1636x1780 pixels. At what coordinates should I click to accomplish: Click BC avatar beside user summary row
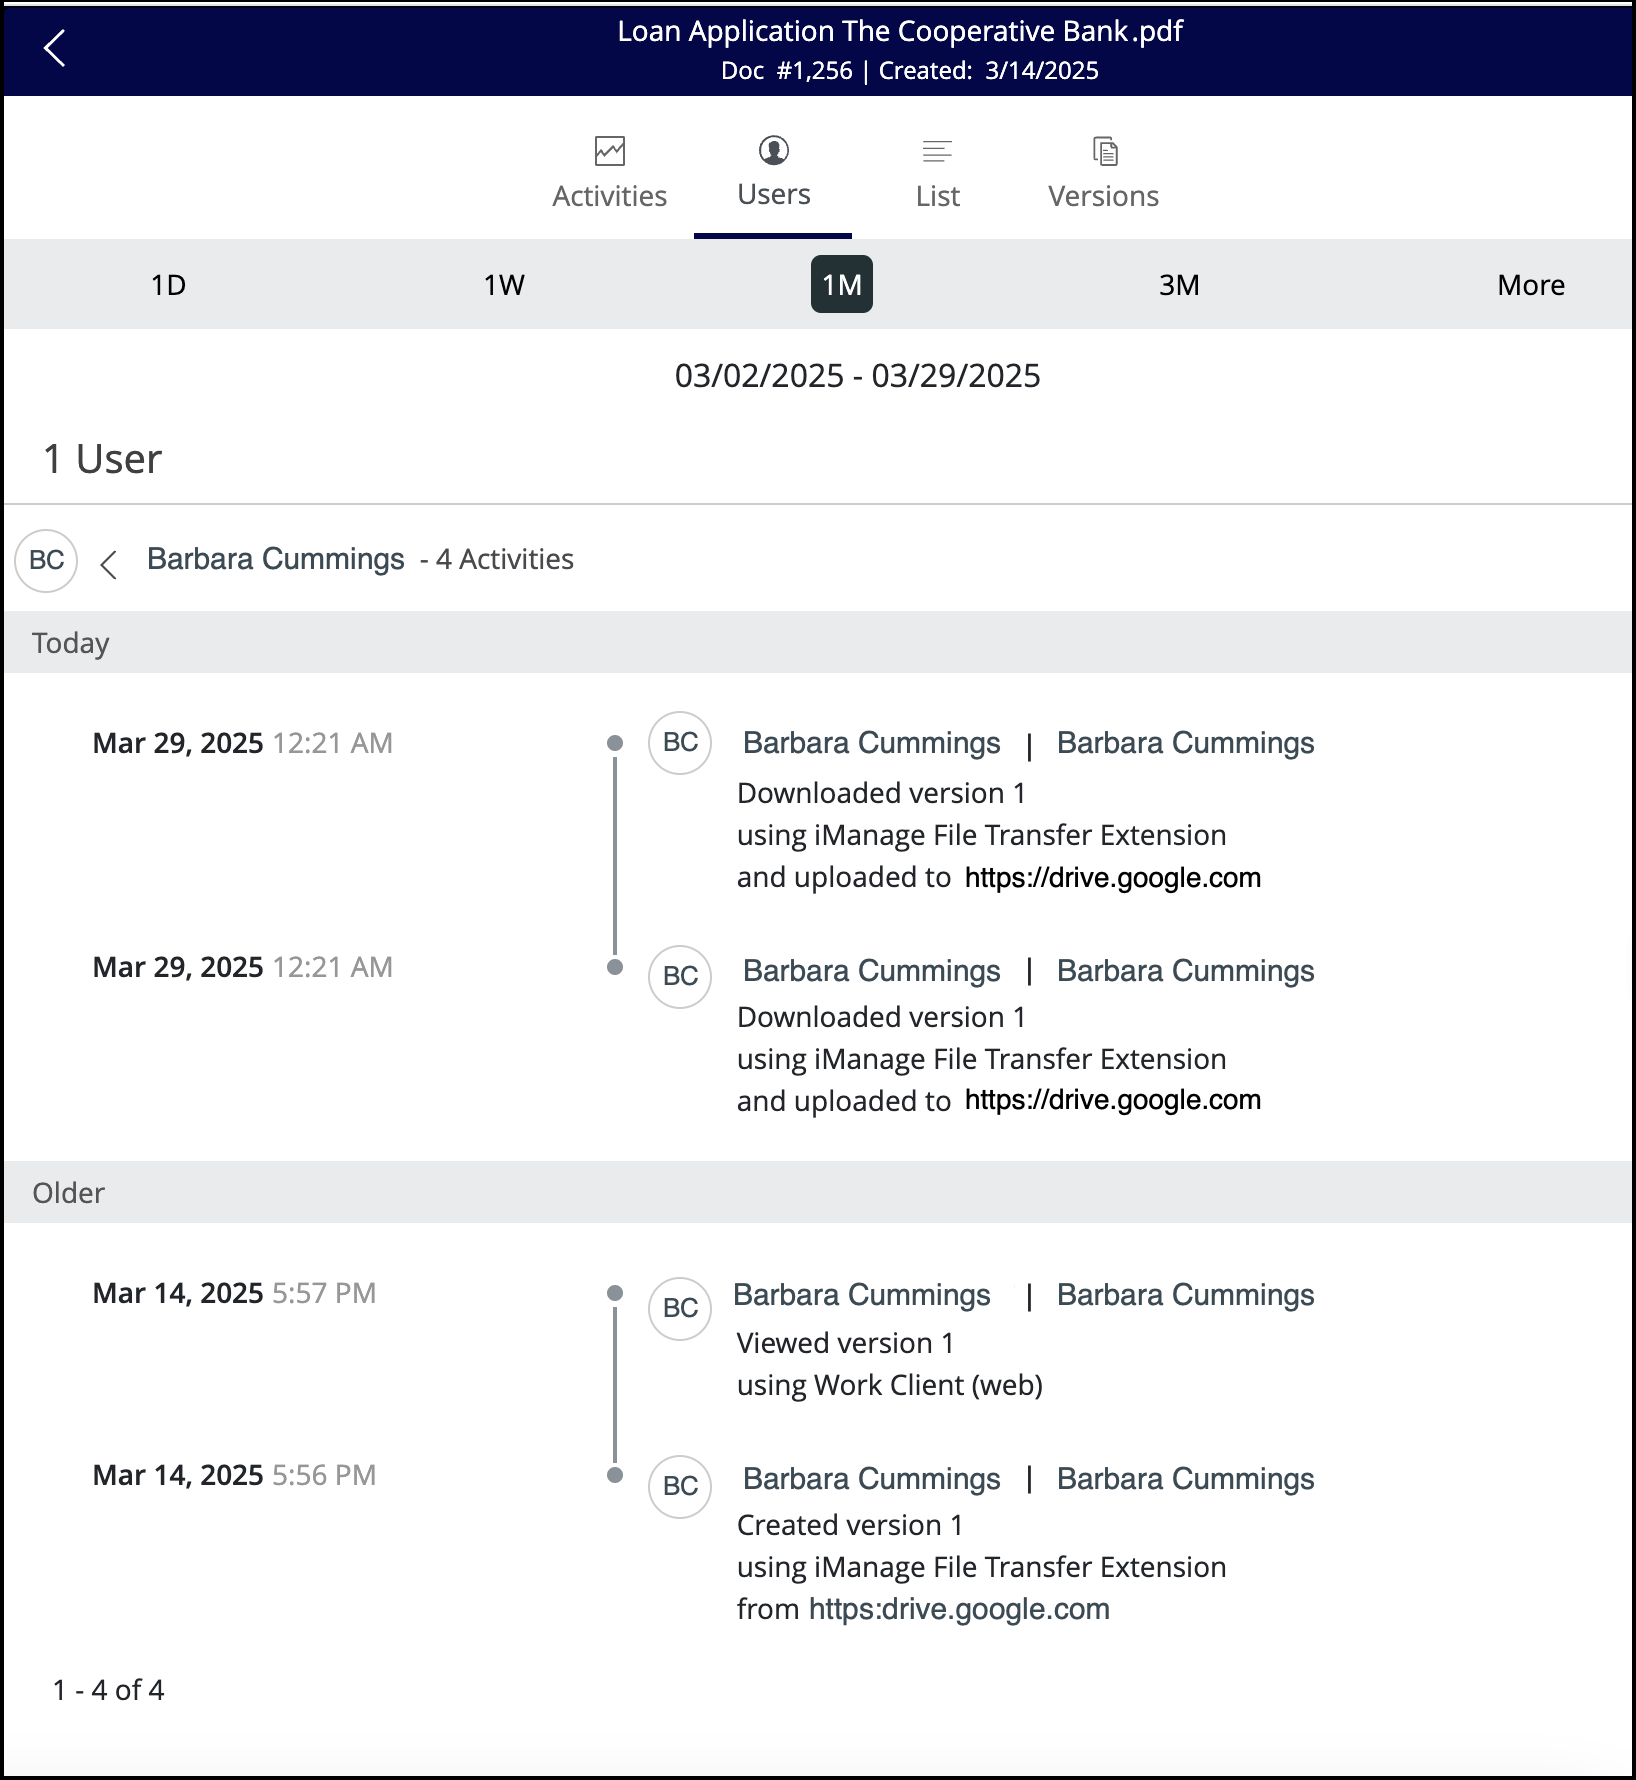click(46, 560)
